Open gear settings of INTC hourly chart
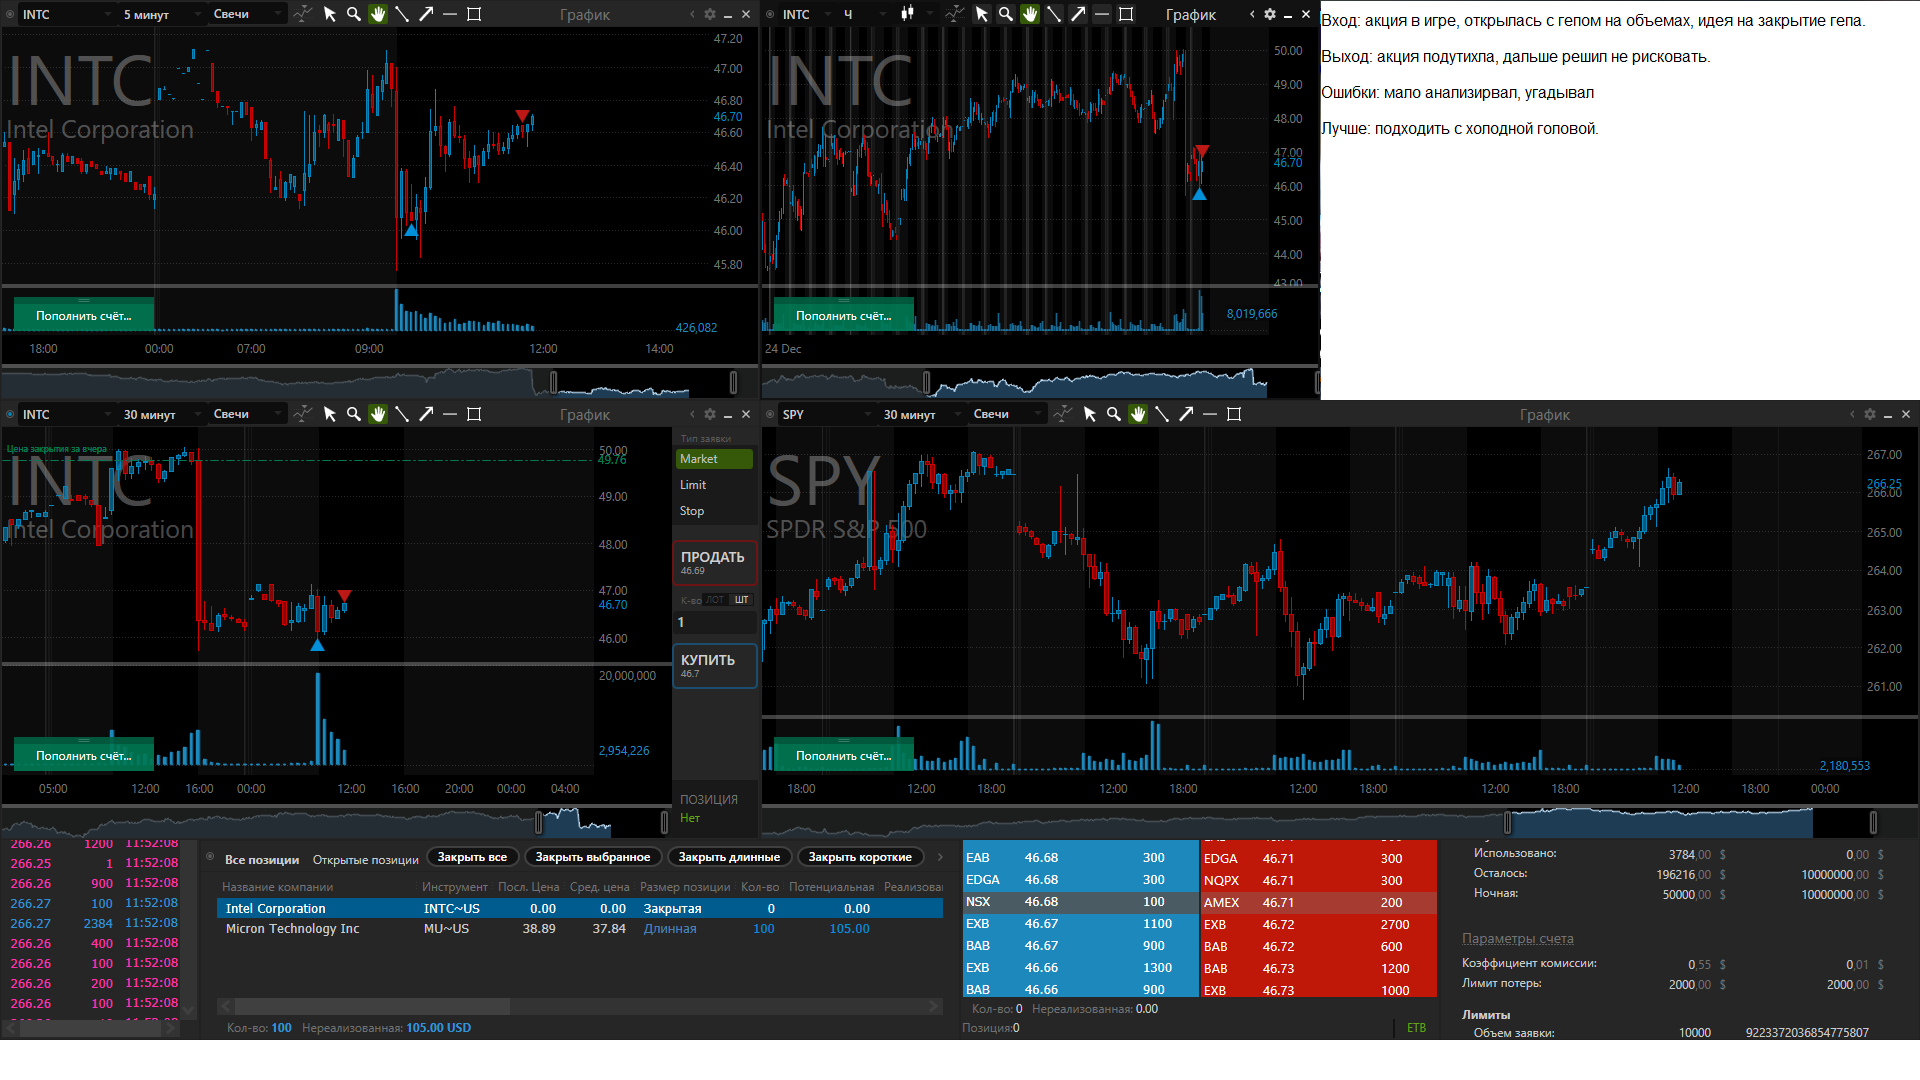This screenshot has height=1080, width=1920. click(1270, 14)
